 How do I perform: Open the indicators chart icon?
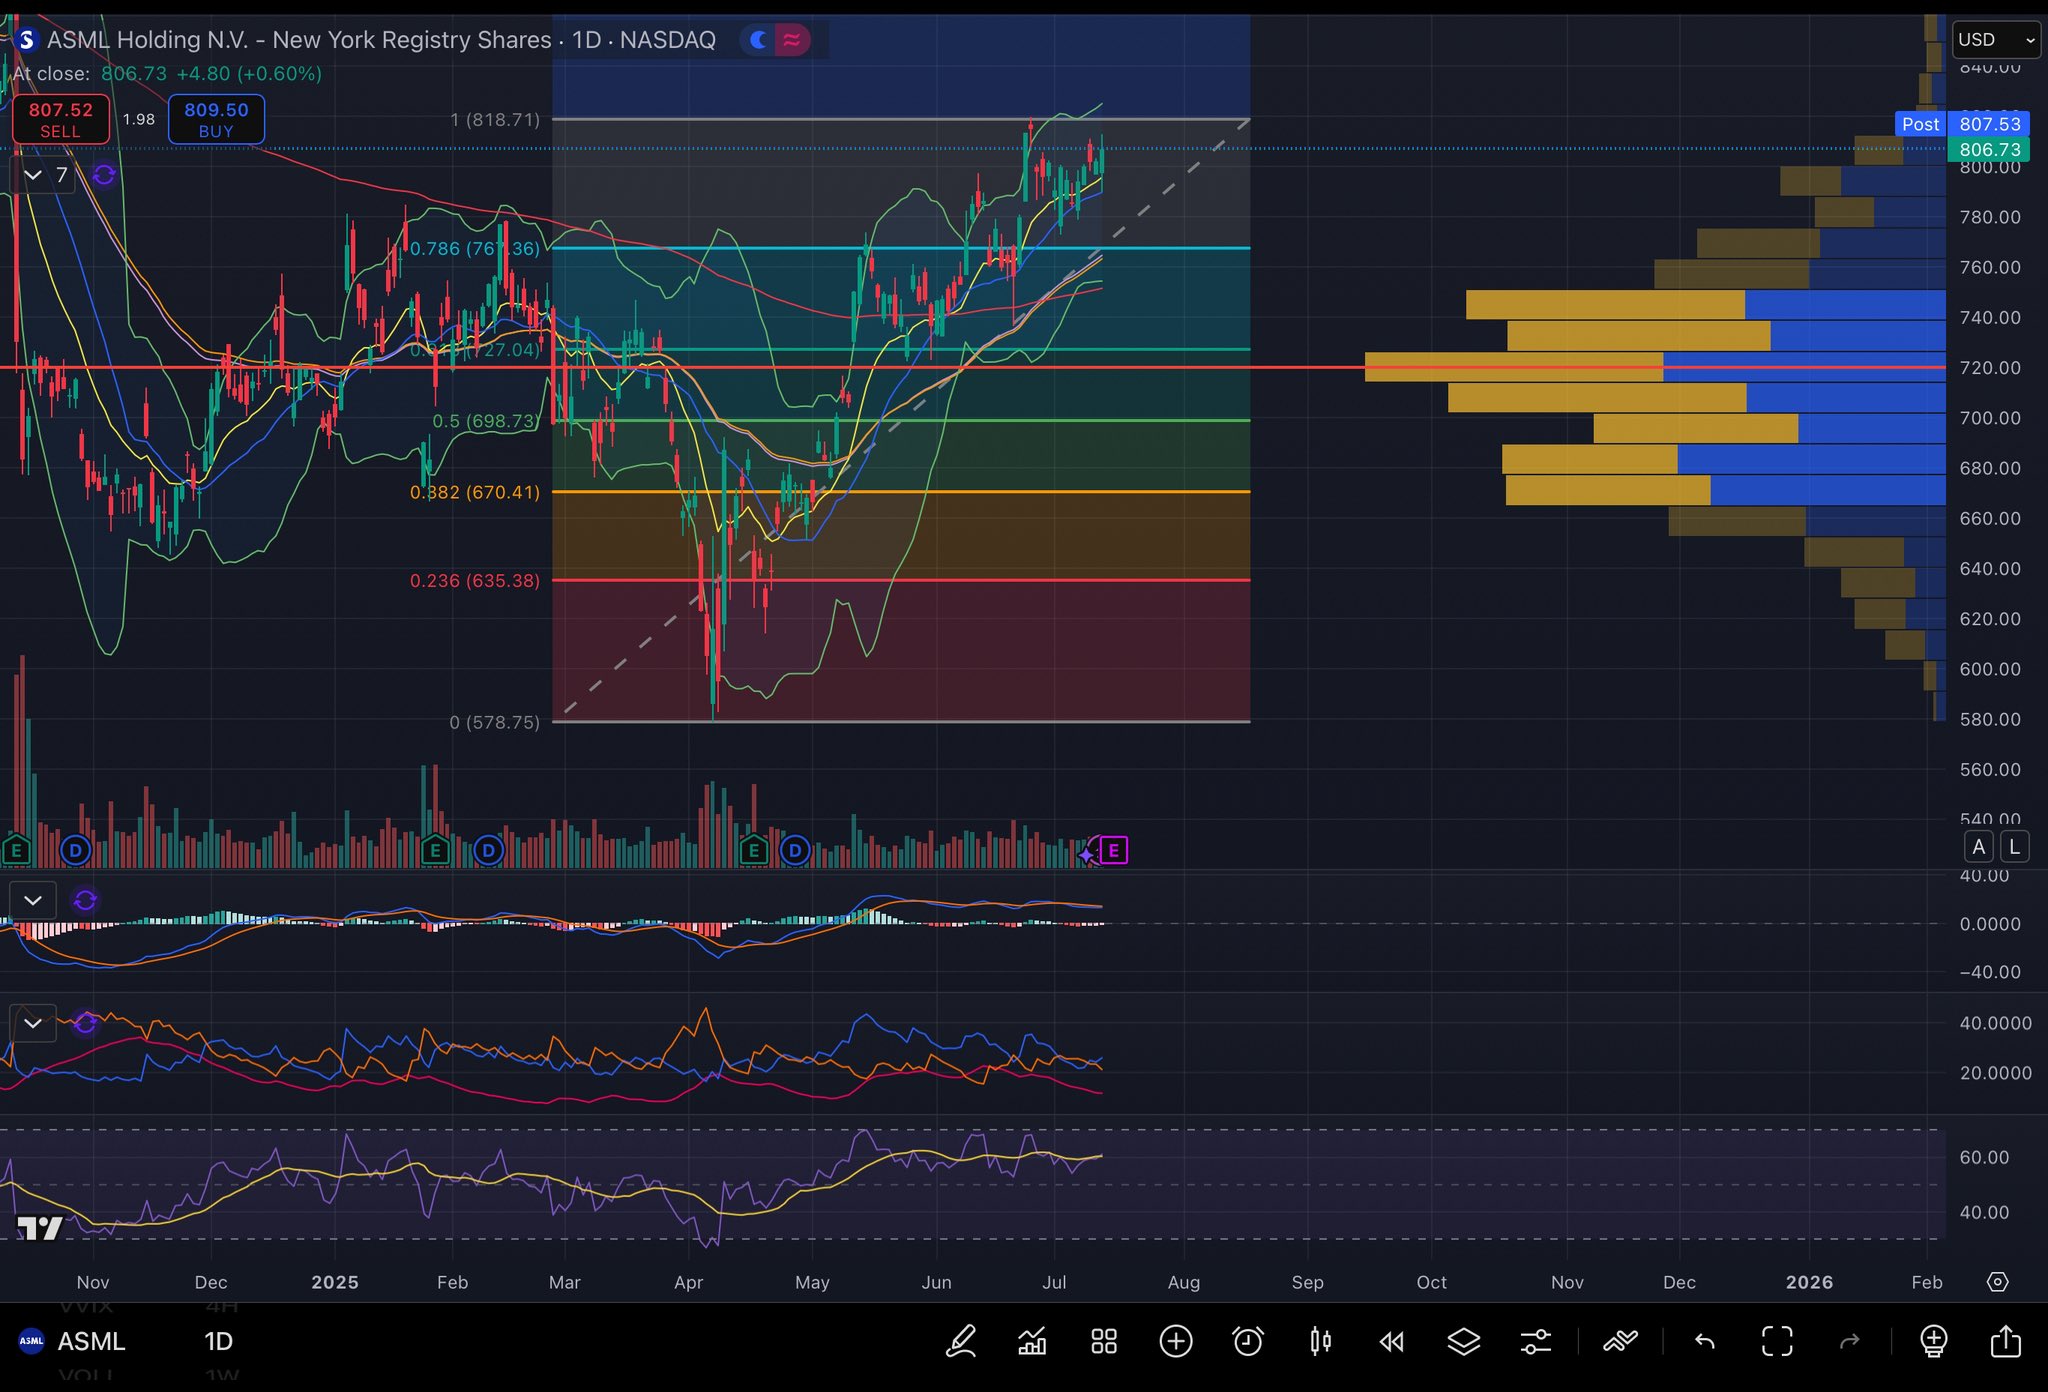(x=1032, y=1341)
